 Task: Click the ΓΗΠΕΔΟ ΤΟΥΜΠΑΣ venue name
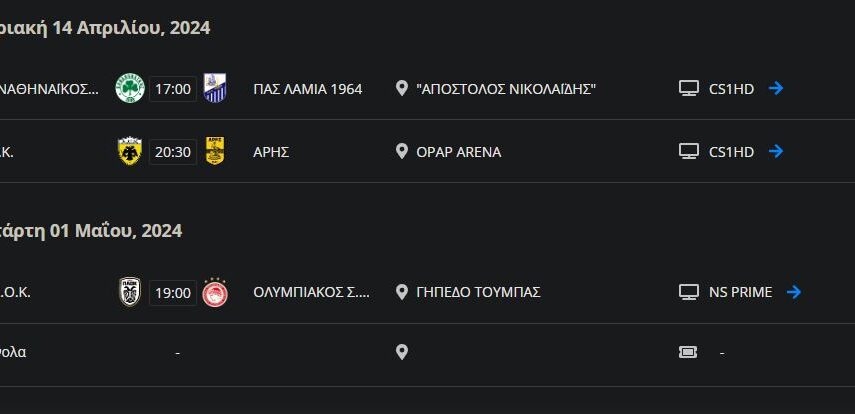[479, 292]
